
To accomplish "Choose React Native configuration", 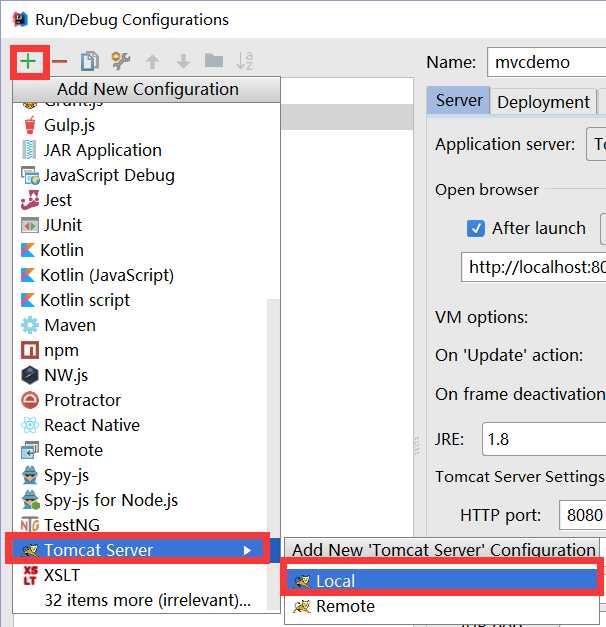I will point(140,425).
